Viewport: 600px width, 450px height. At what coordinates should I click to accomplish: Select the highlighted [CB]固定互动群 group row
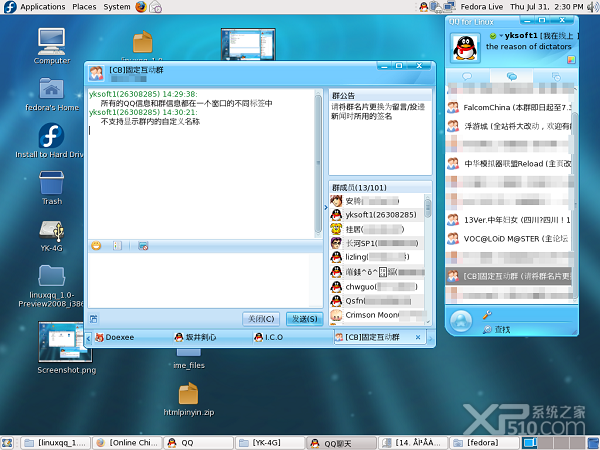509,276
